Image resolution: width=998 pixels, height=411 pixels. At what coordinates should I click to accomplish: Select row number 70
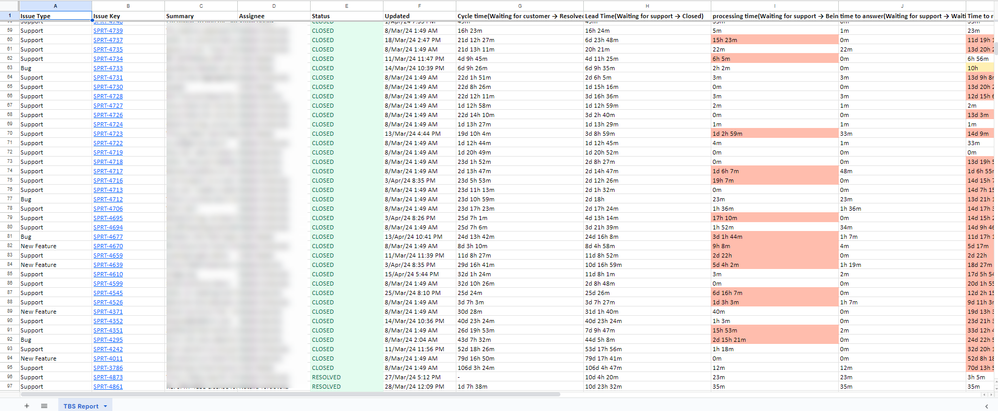pos(10,134)
